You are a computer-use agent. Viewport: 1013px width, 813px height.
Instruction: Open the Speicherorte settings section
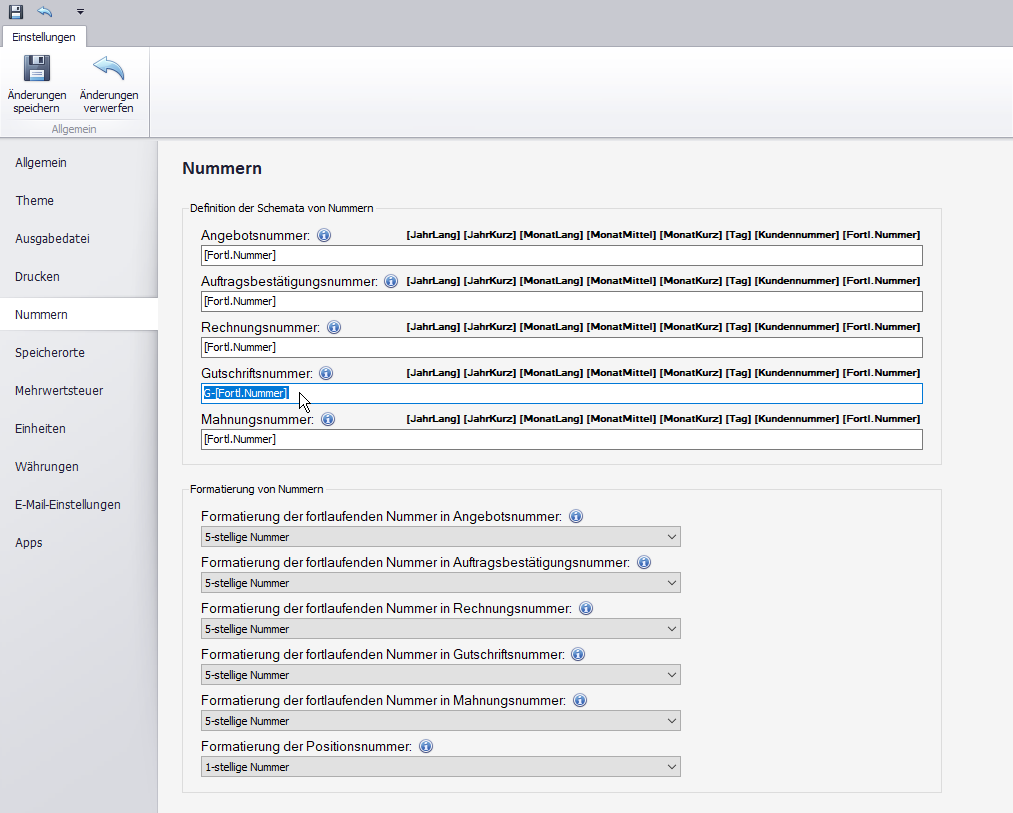pos(50,353)
